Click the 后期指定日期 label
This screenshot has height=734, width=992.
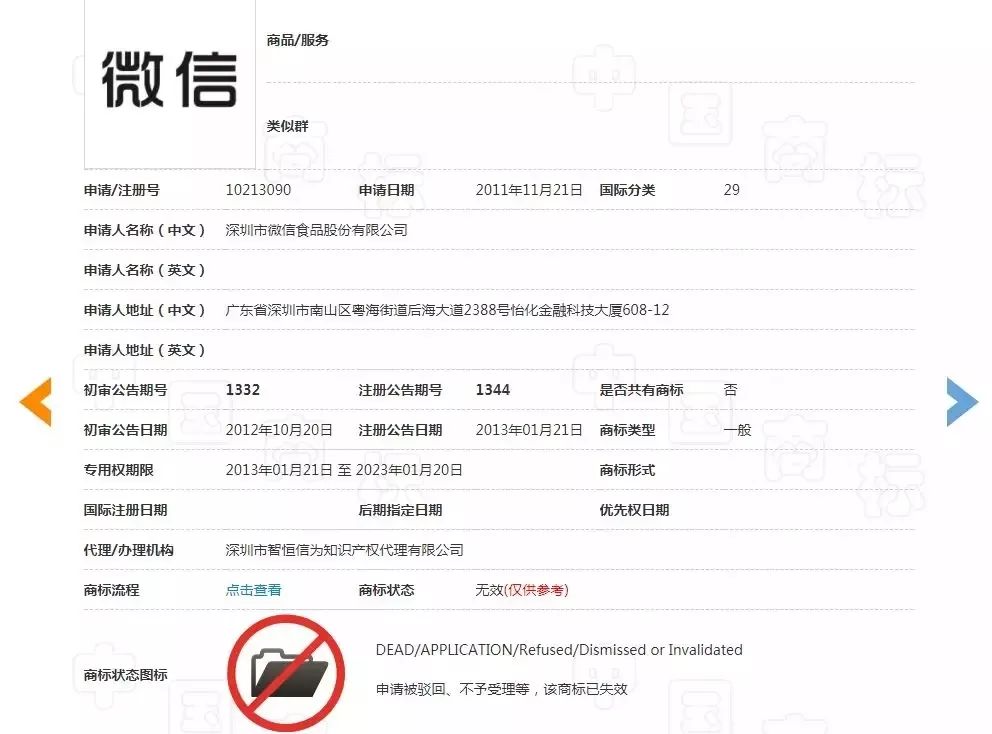[x=400, y=510]
